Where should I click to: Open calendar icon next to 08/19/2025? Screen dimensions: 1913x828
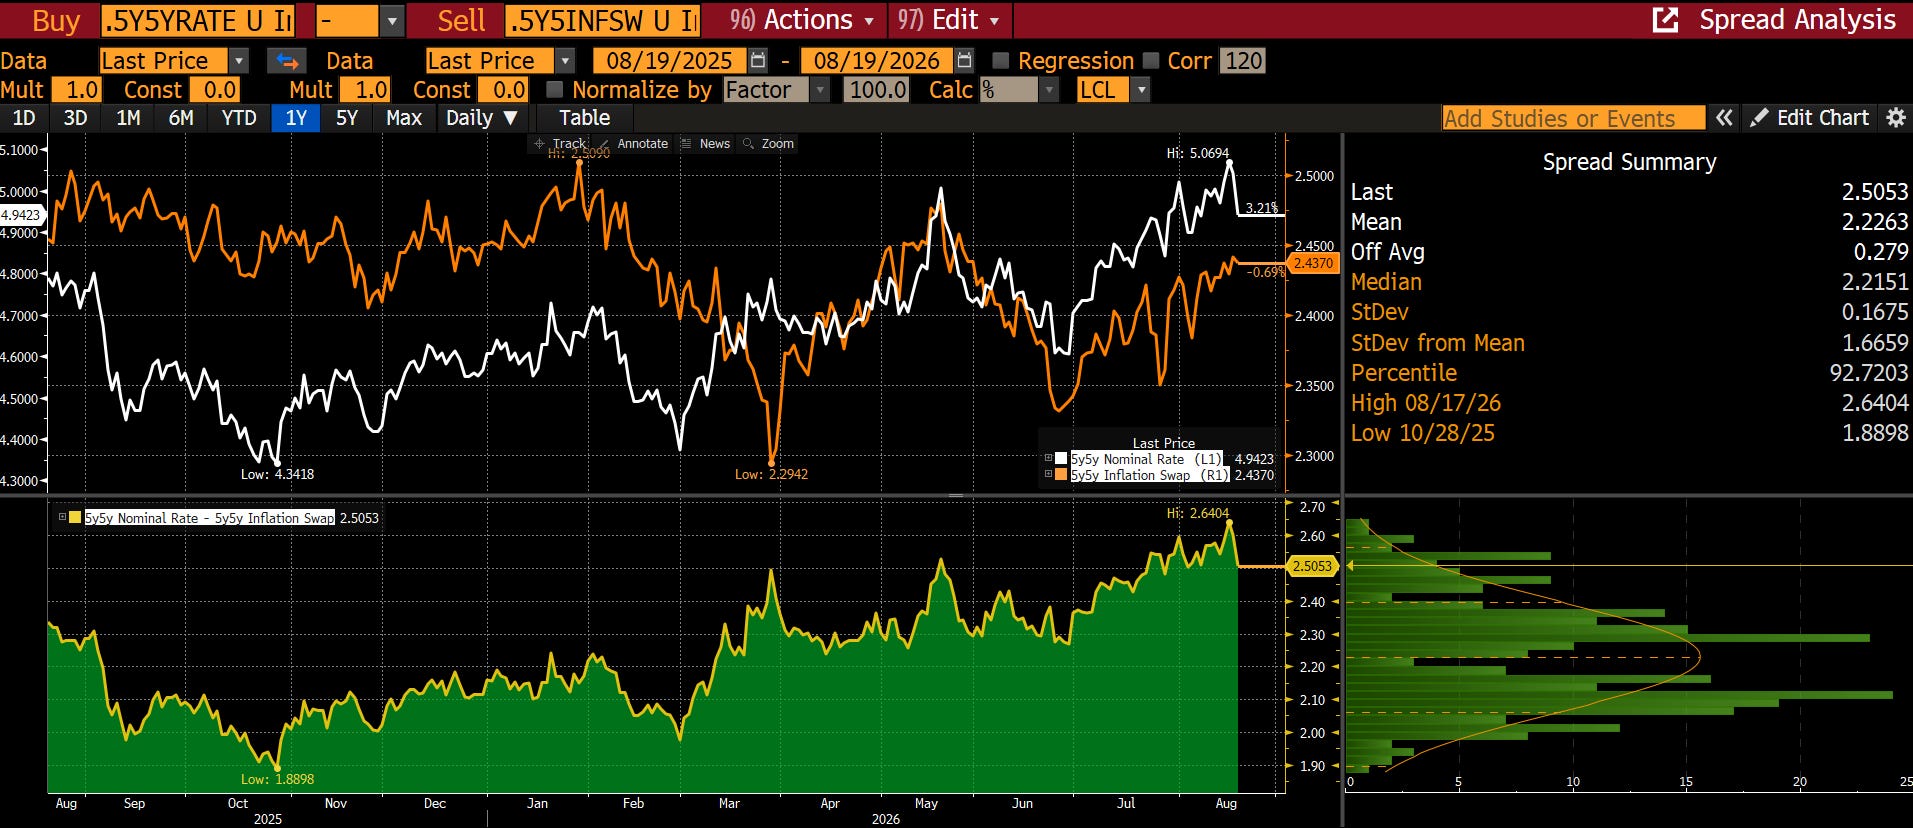[758, 61]
